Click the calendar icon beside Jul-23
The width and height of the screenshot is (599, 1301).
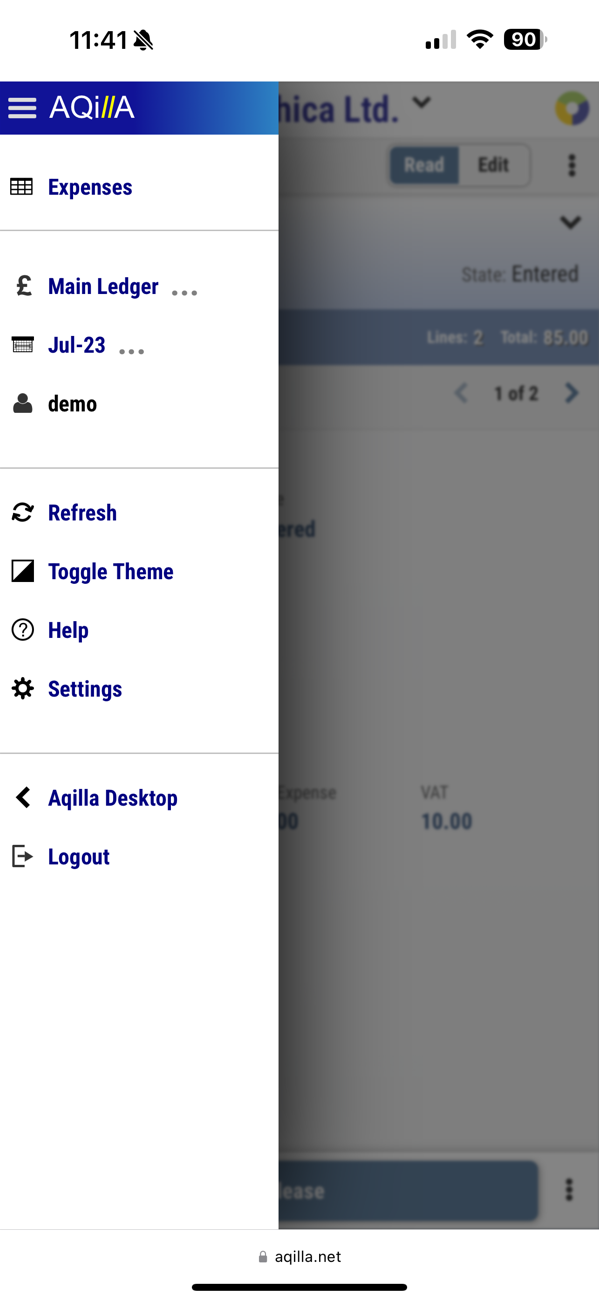pos(22,345)
